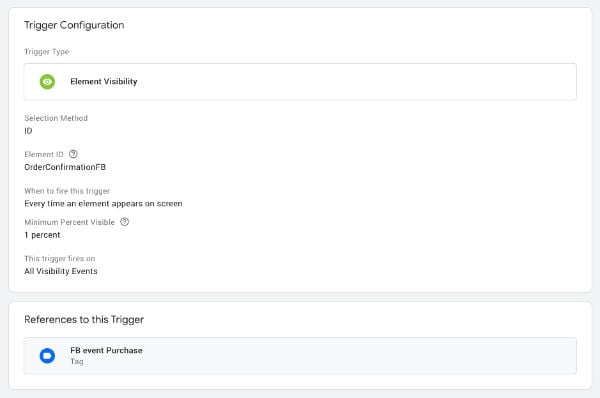
Task: Select the 'All Visibility Events' setting
Action: click(61, 271)
